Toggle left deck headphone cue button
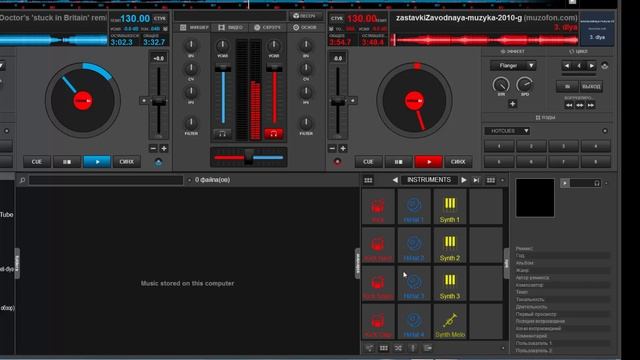 pyautogui.click(x=222, y=133)
